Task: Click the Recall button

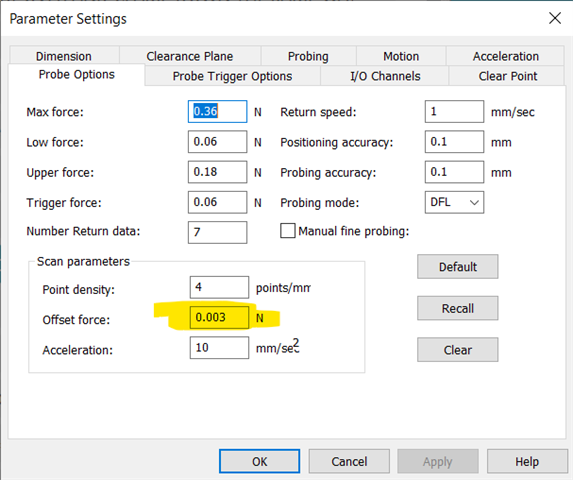Action: point(458,308)
